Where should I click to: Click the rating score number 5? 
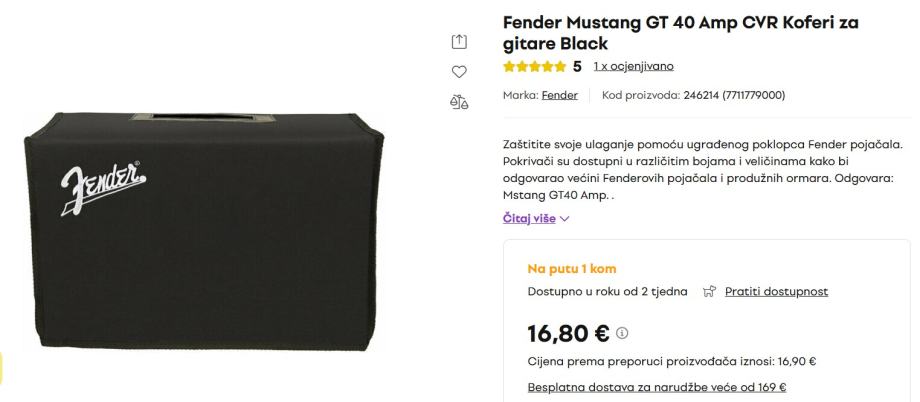[x=577, y=66]
